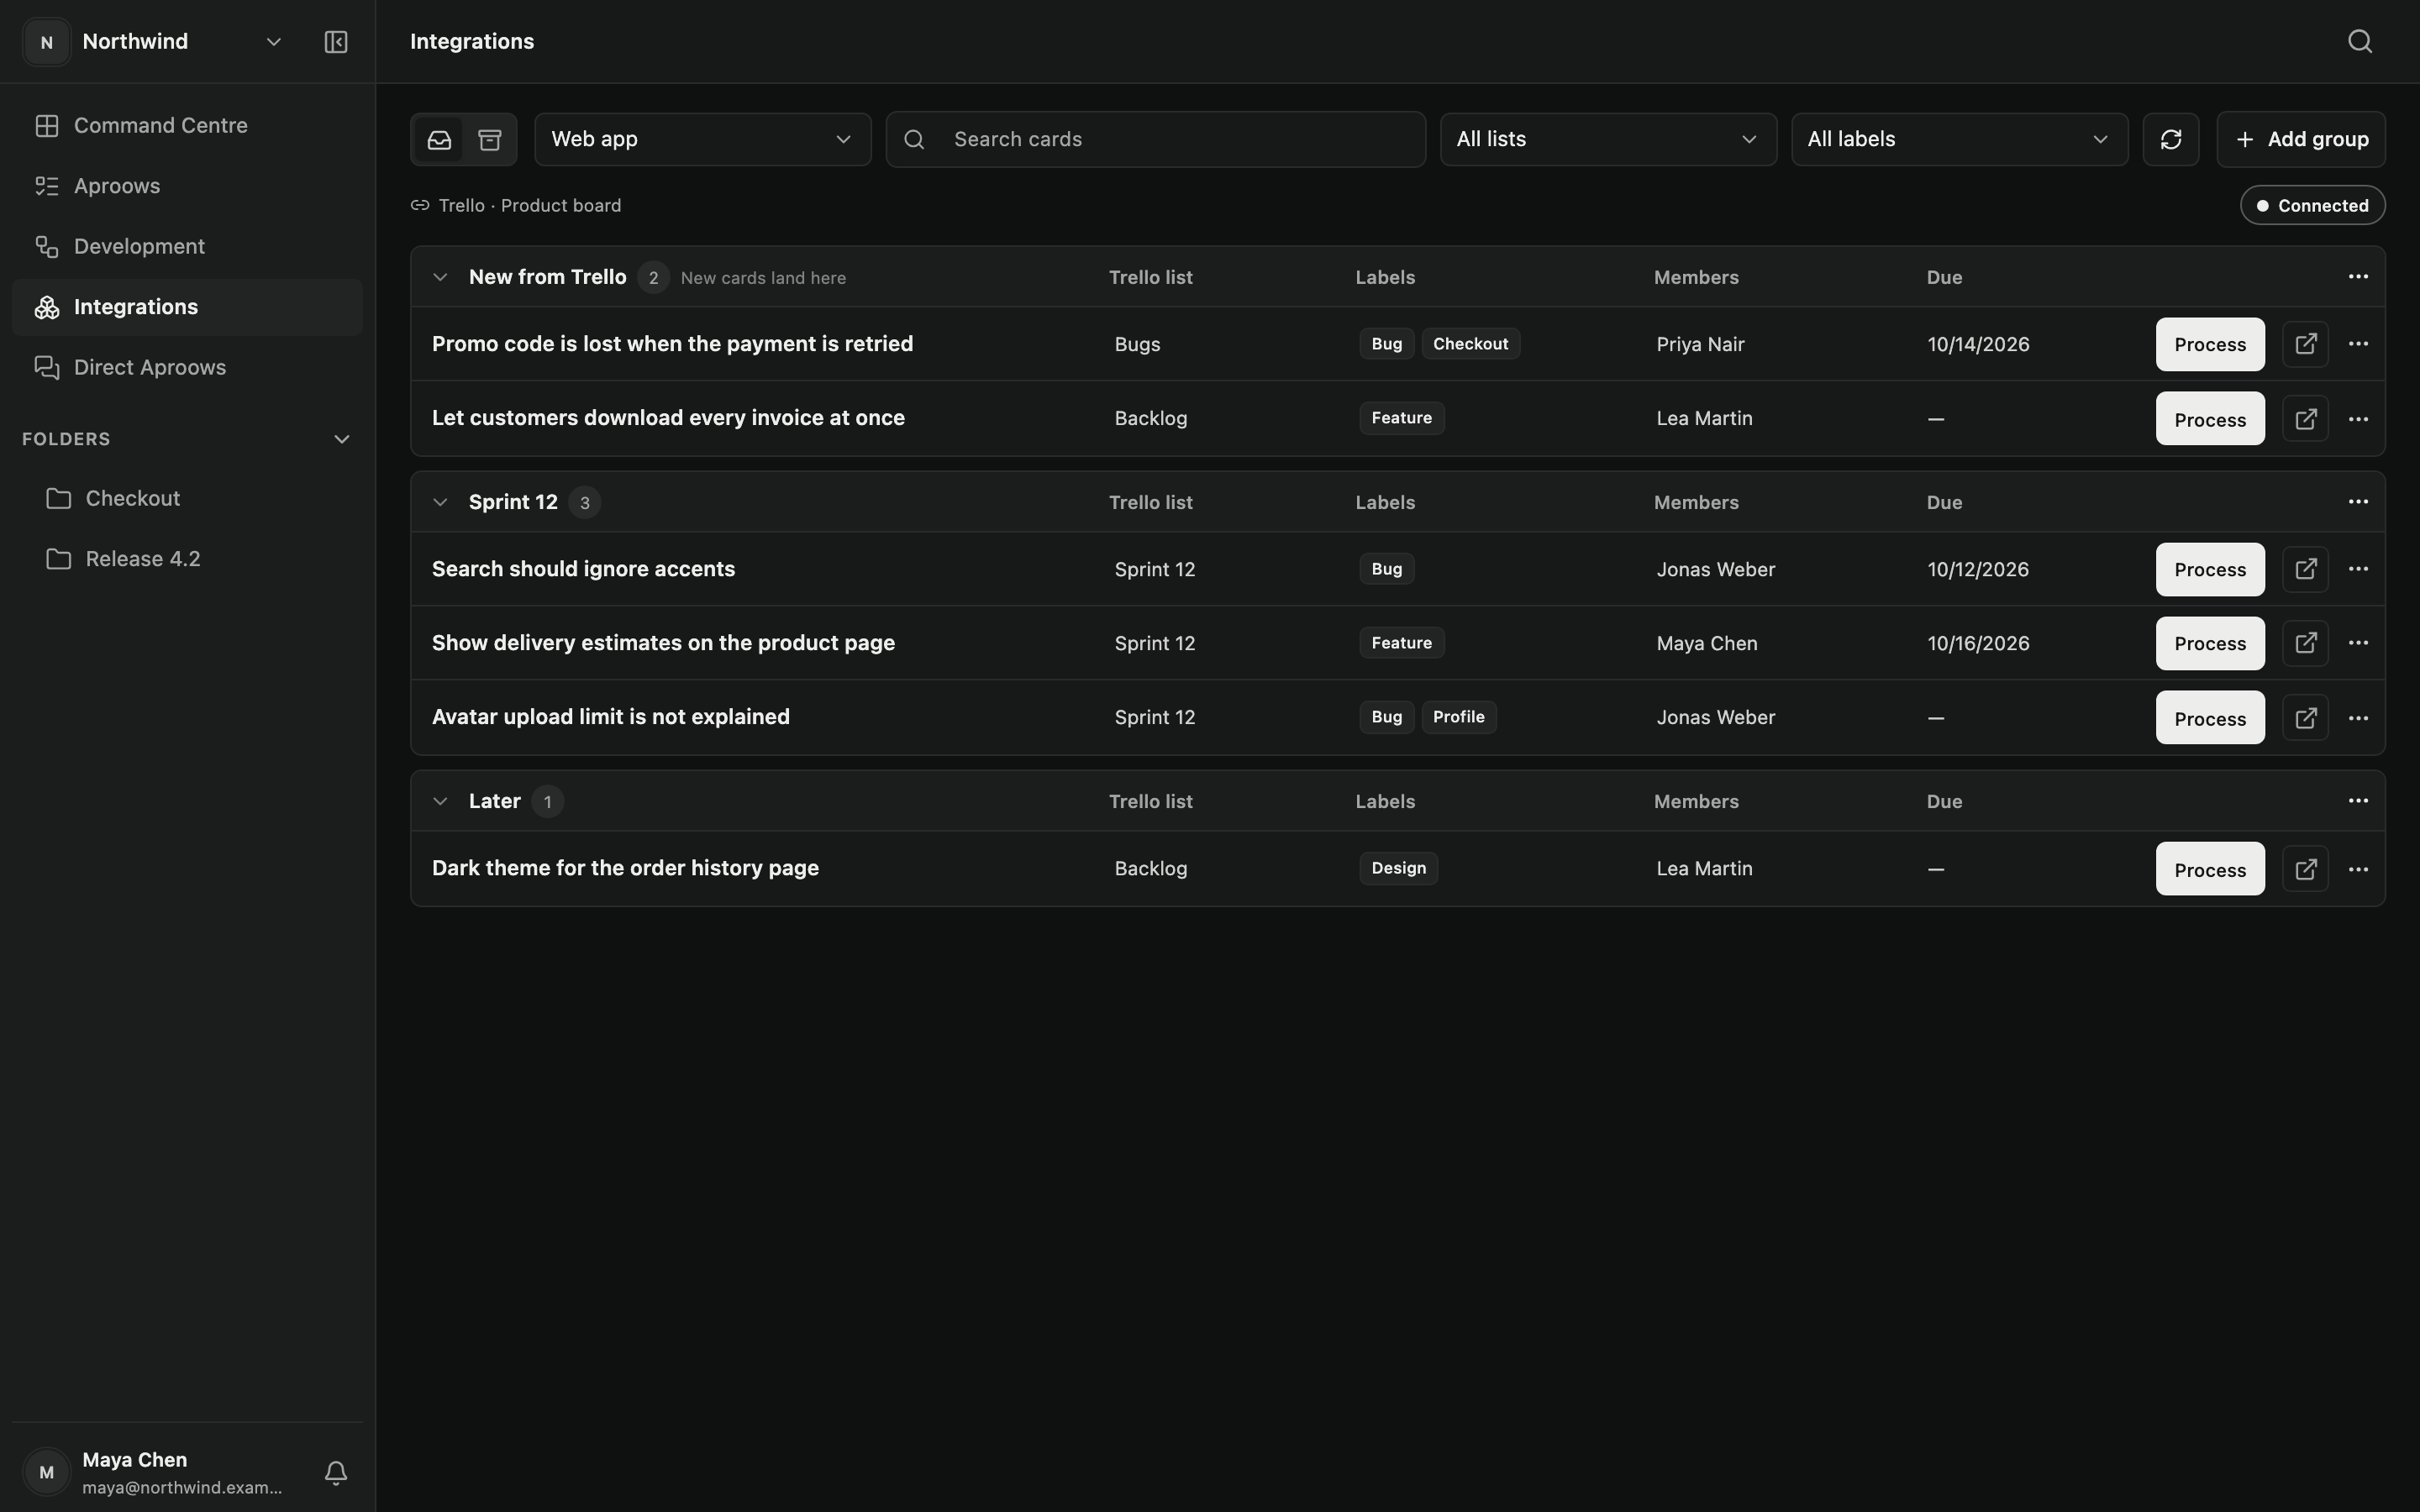The width and height of the screenshot is (2420, 1512).
Task: Open notifications bell
Action: coord(336,1472)
